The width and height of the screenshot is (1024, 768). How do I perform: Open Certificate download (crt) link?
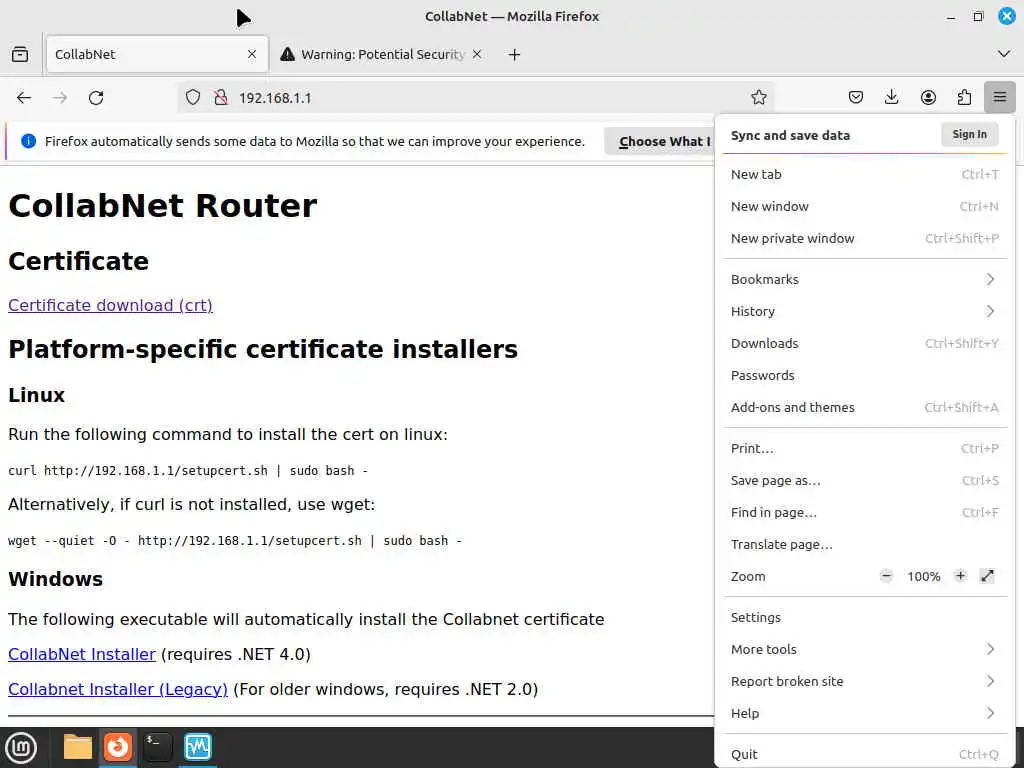(x=110, y=306)
